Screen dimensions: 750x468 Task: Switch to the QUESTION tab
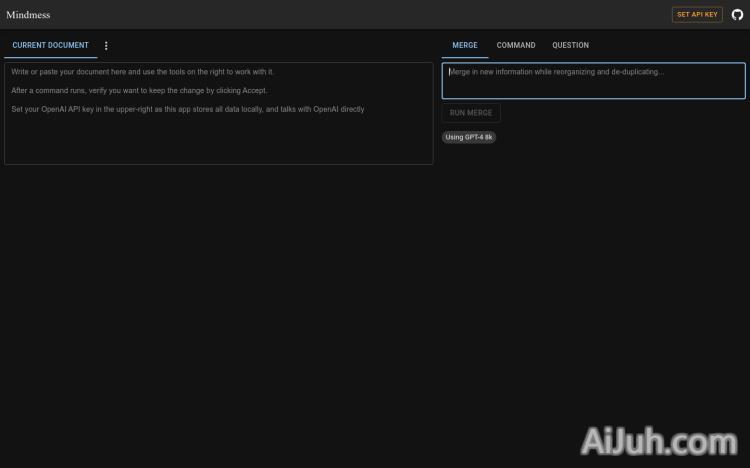(x=570, y=45)
